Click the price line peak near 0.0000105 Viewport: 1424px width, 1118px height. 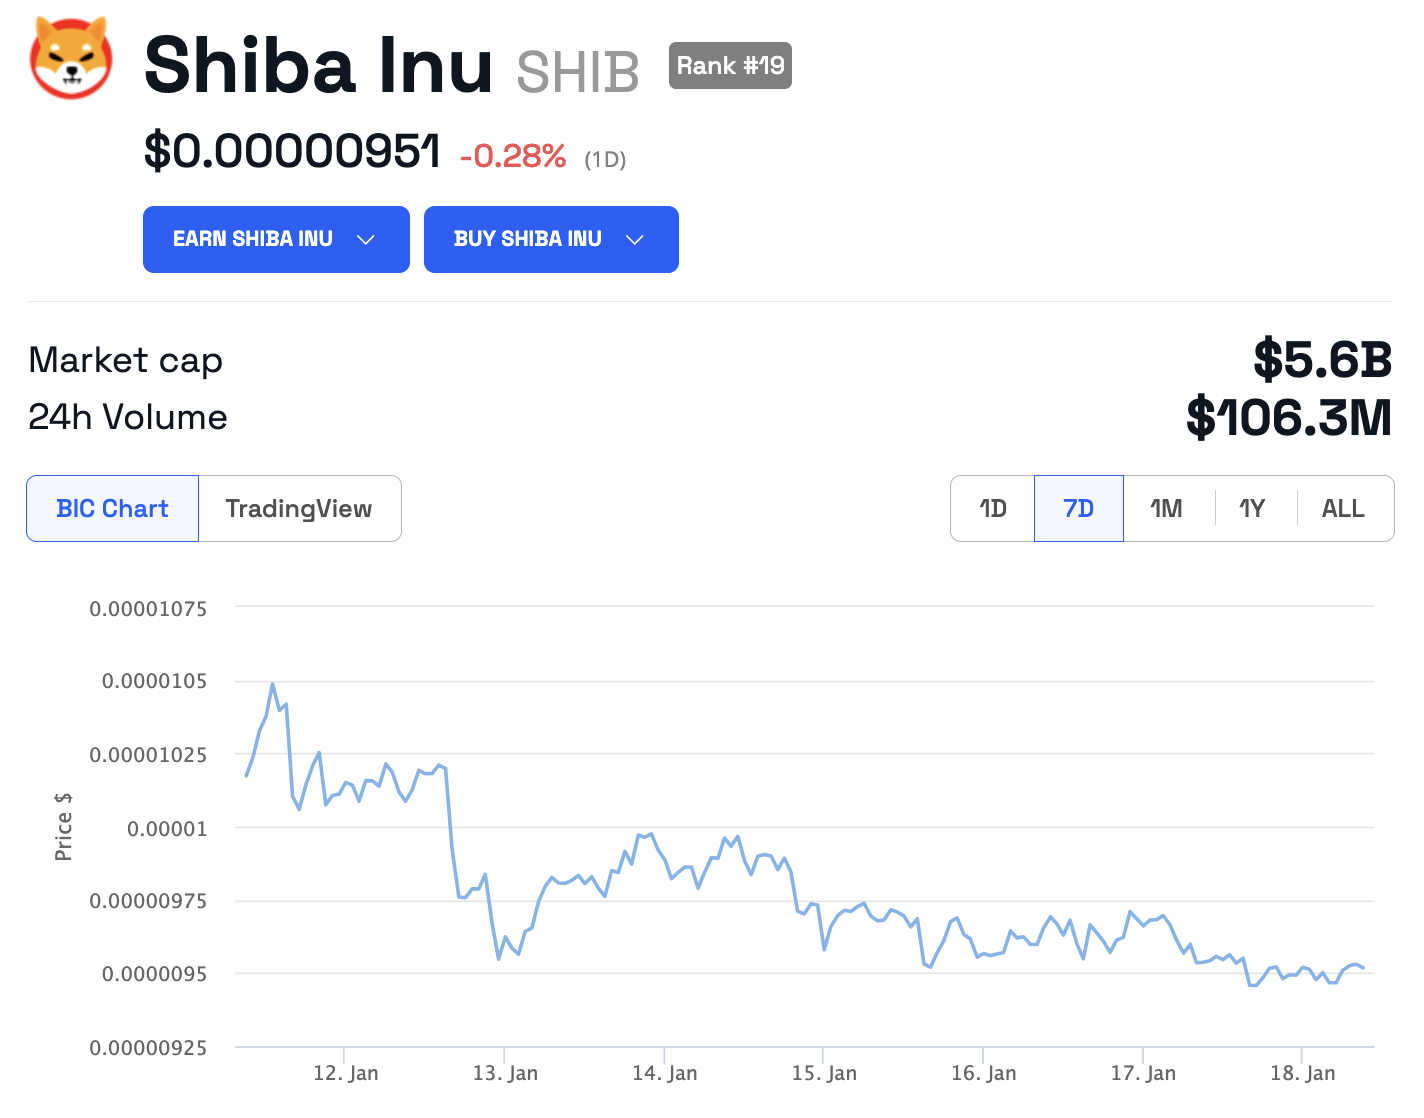[x=272, y=684]
